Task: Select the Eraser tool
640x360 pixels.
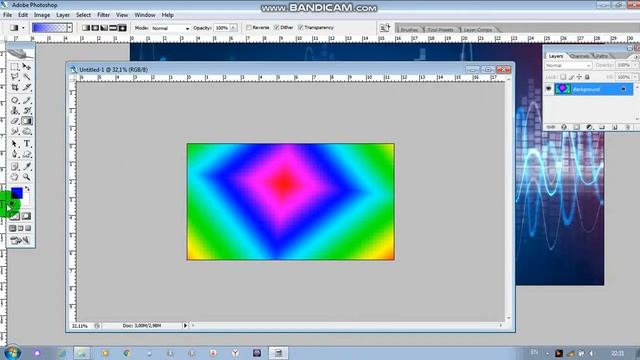Action: coord(15,121)
